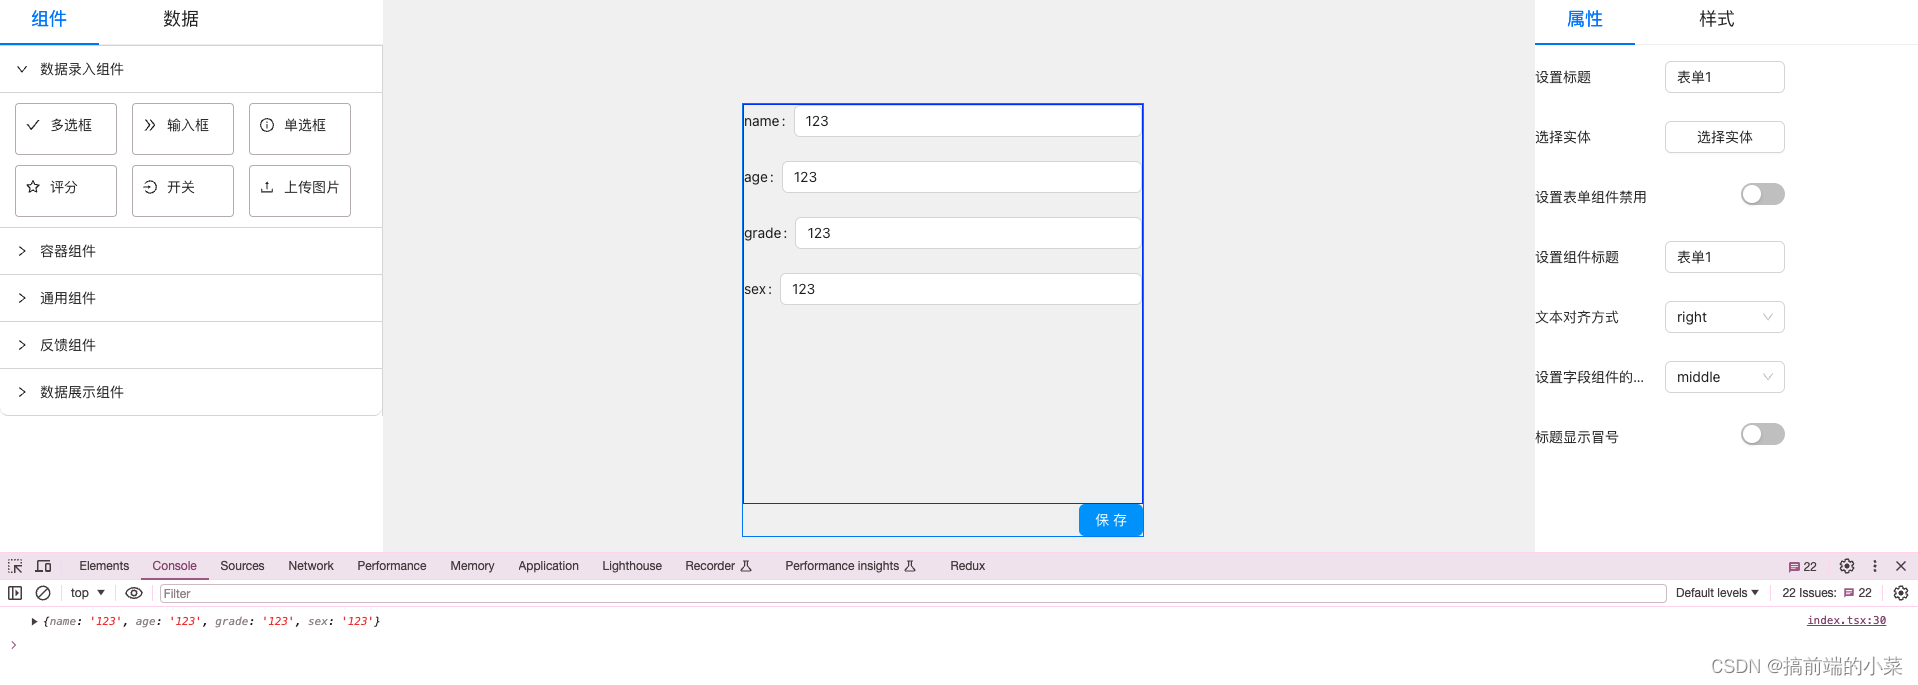Toggle 设置表单组件禁用 switch
The image size is (1918, 685).
coord(1762,194)
